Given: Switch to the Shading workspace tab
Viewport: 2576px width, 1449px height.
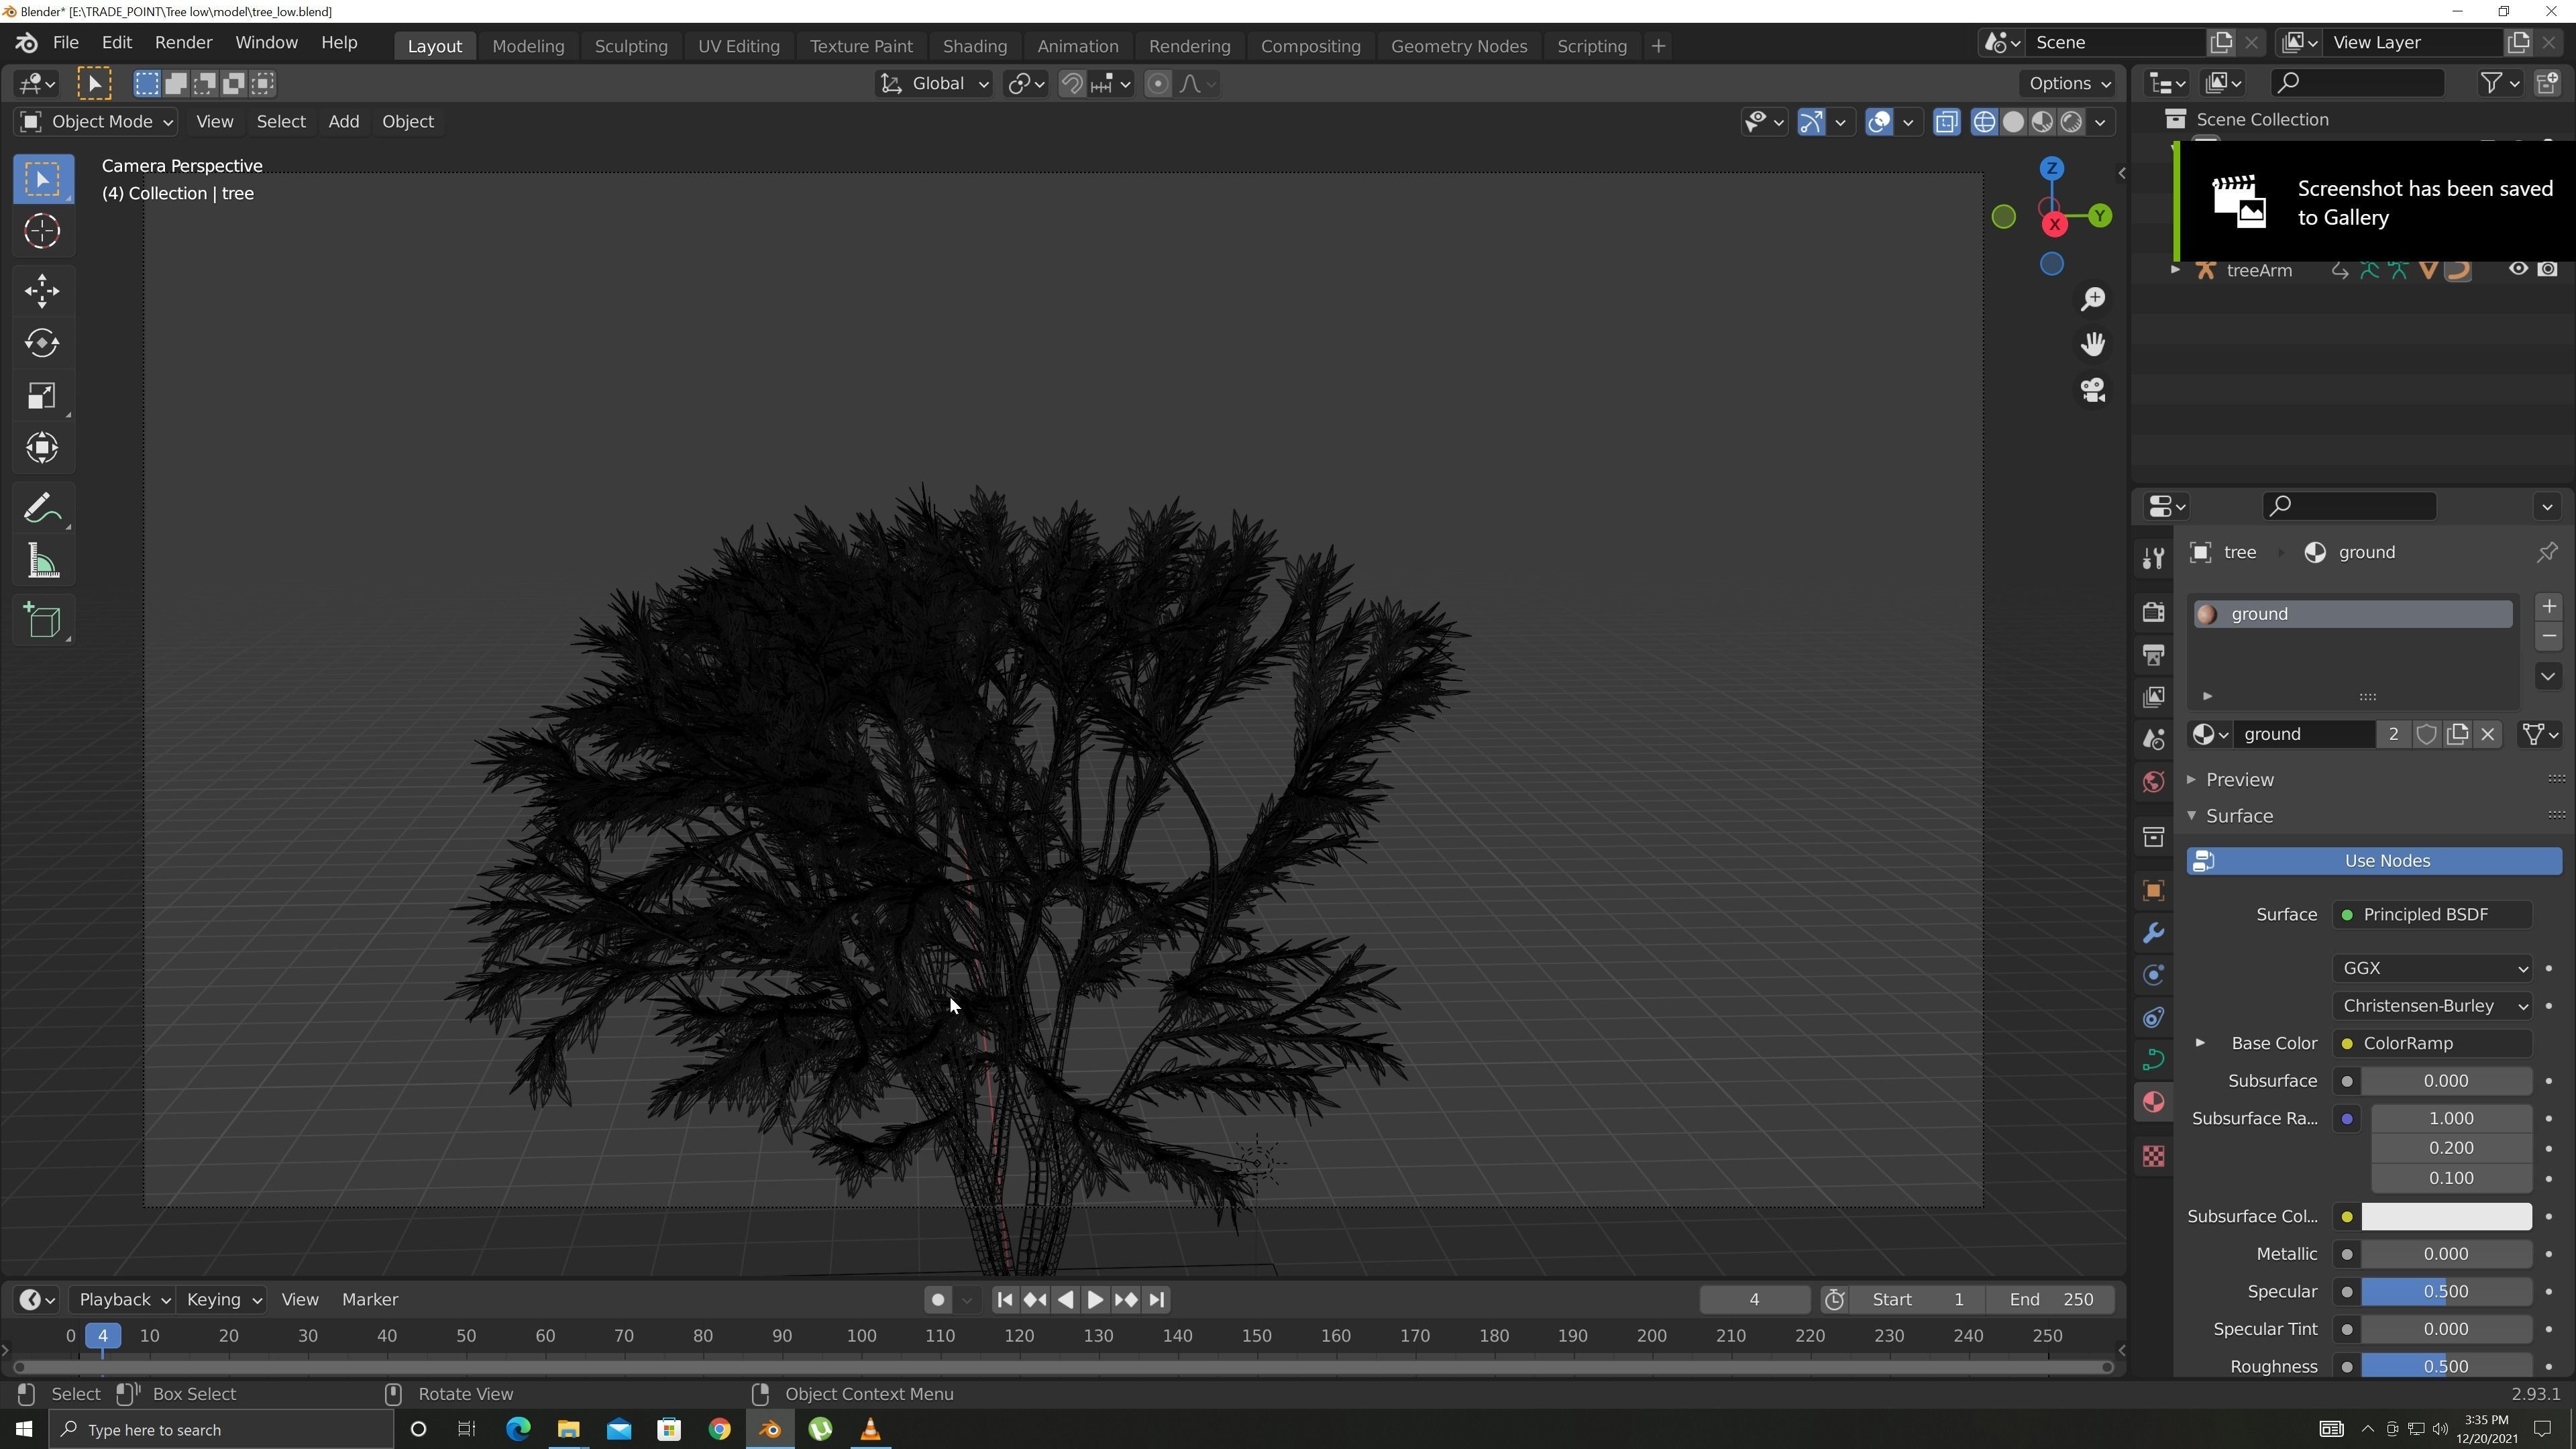Looking at the screenshot, I should [x=975, y=46].
